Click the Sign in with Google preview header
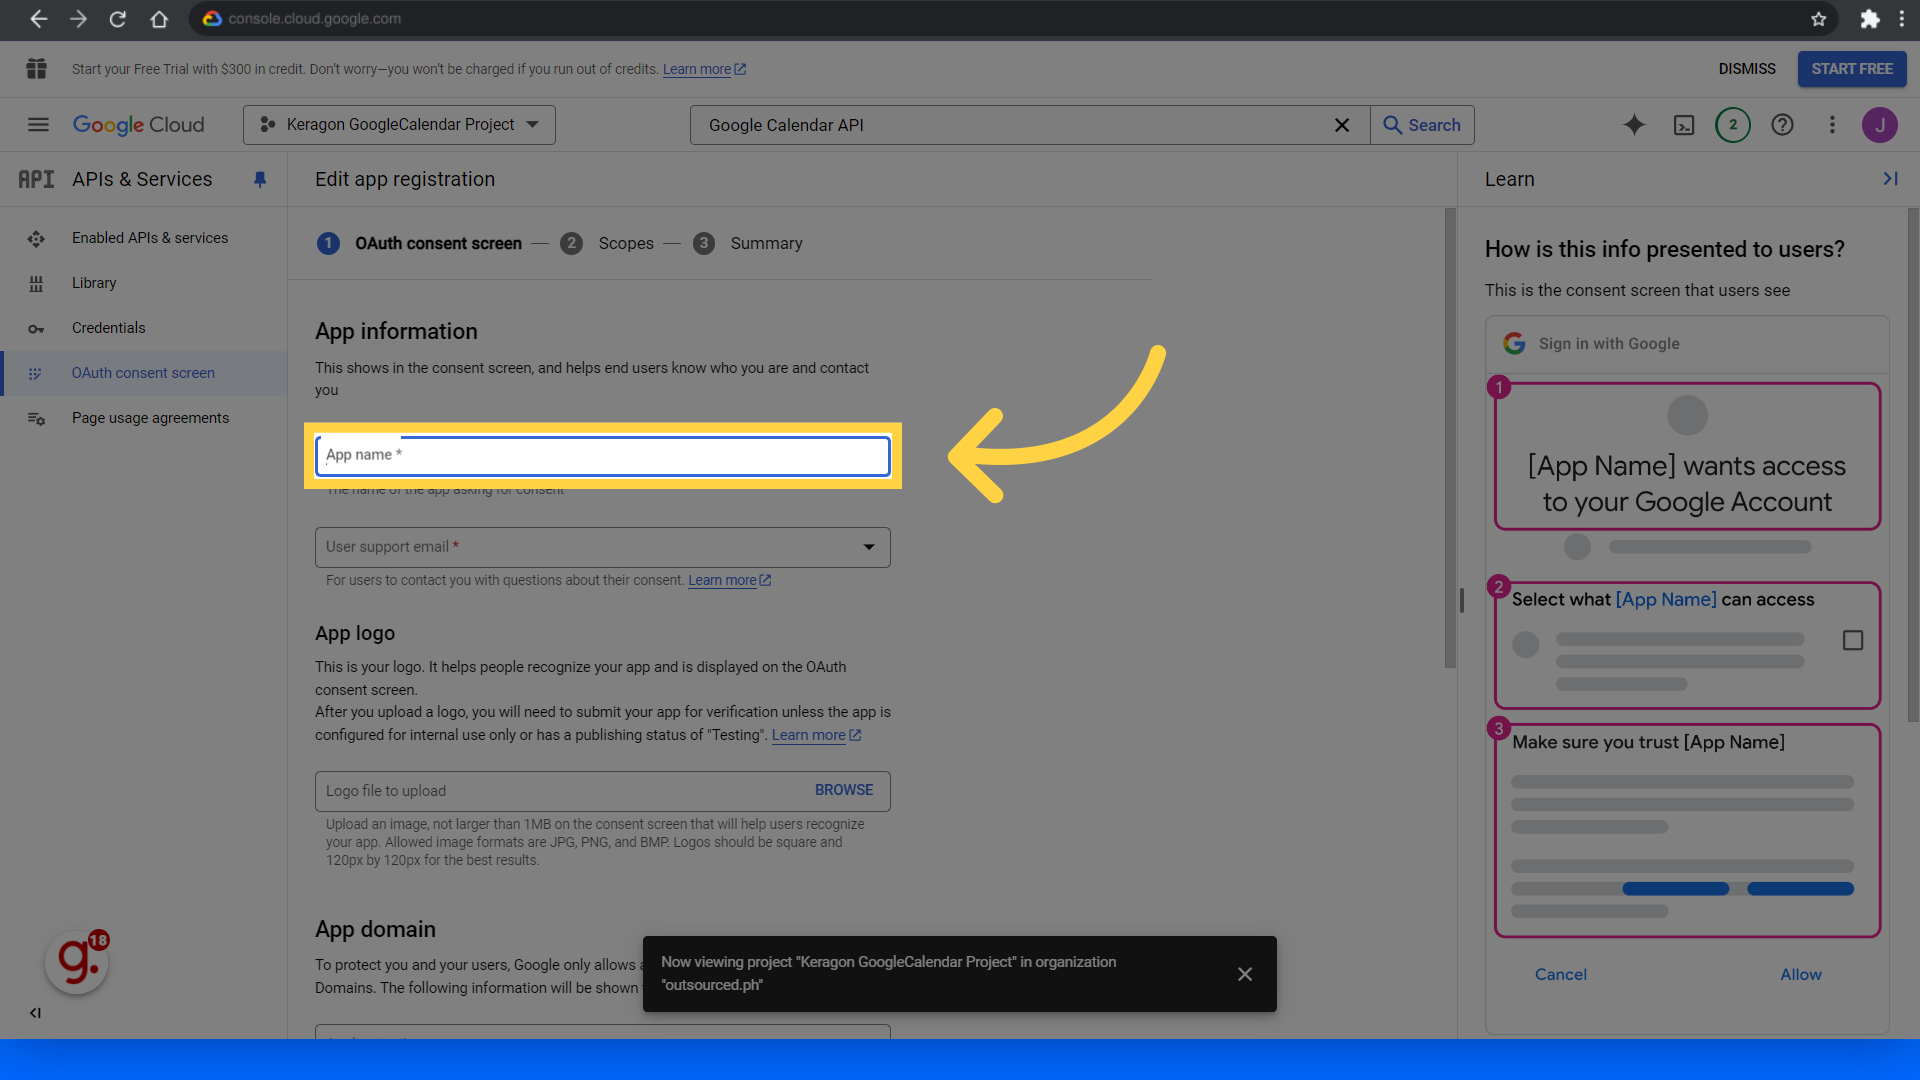The image size is (1920, 1080). pyautogui.click(x=1687, y=344)
